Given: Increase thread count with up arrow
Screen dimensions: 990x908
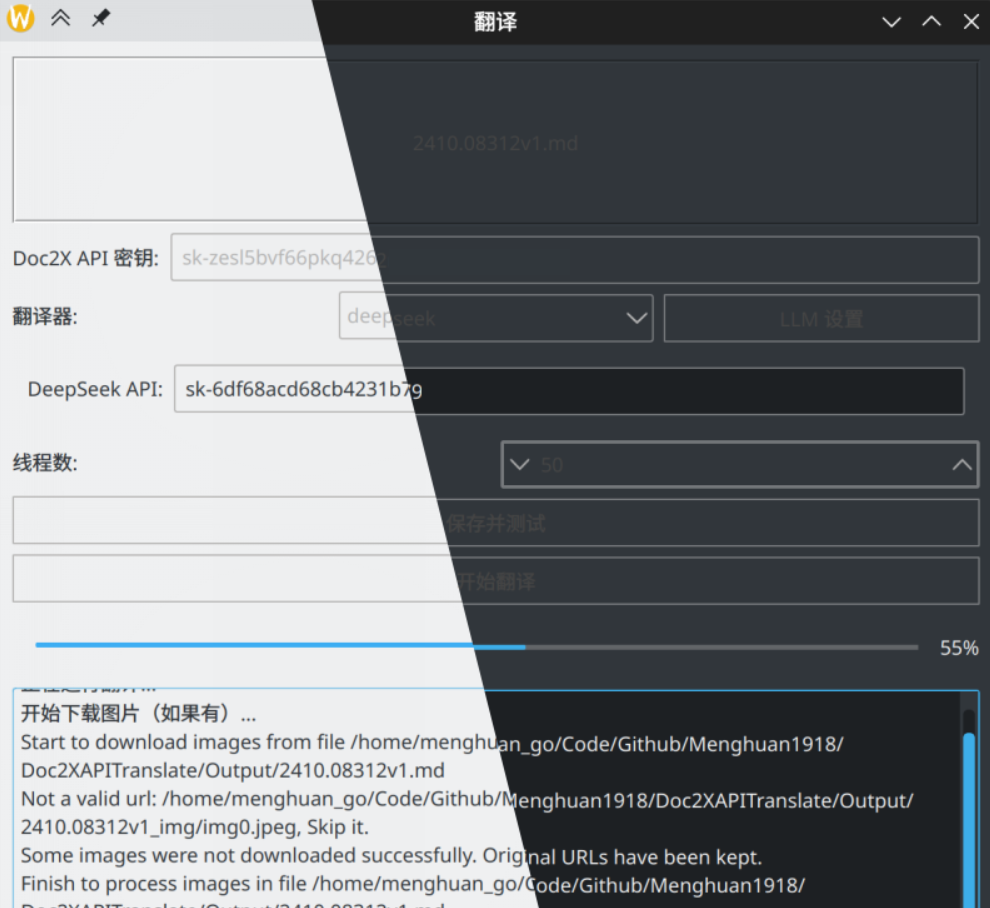Looking at the screenshot, I should (x=962, y=465).
